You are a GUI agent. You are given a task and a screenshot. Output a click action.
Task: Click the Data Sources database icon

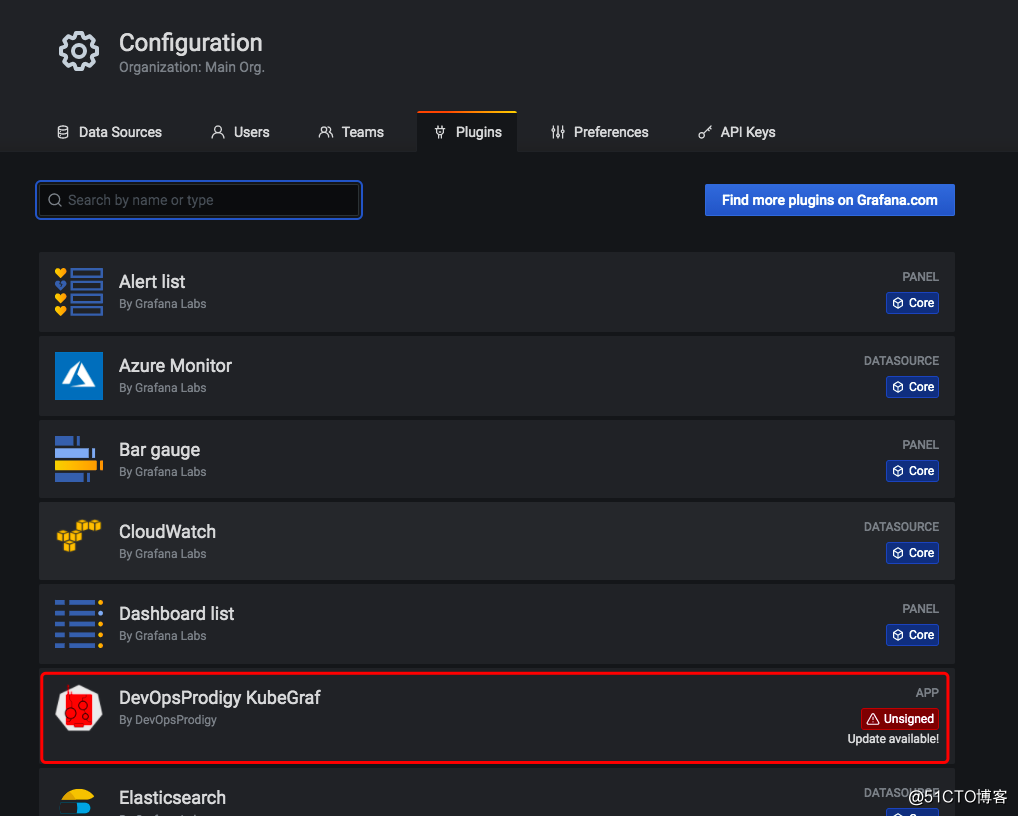point(63,132)
